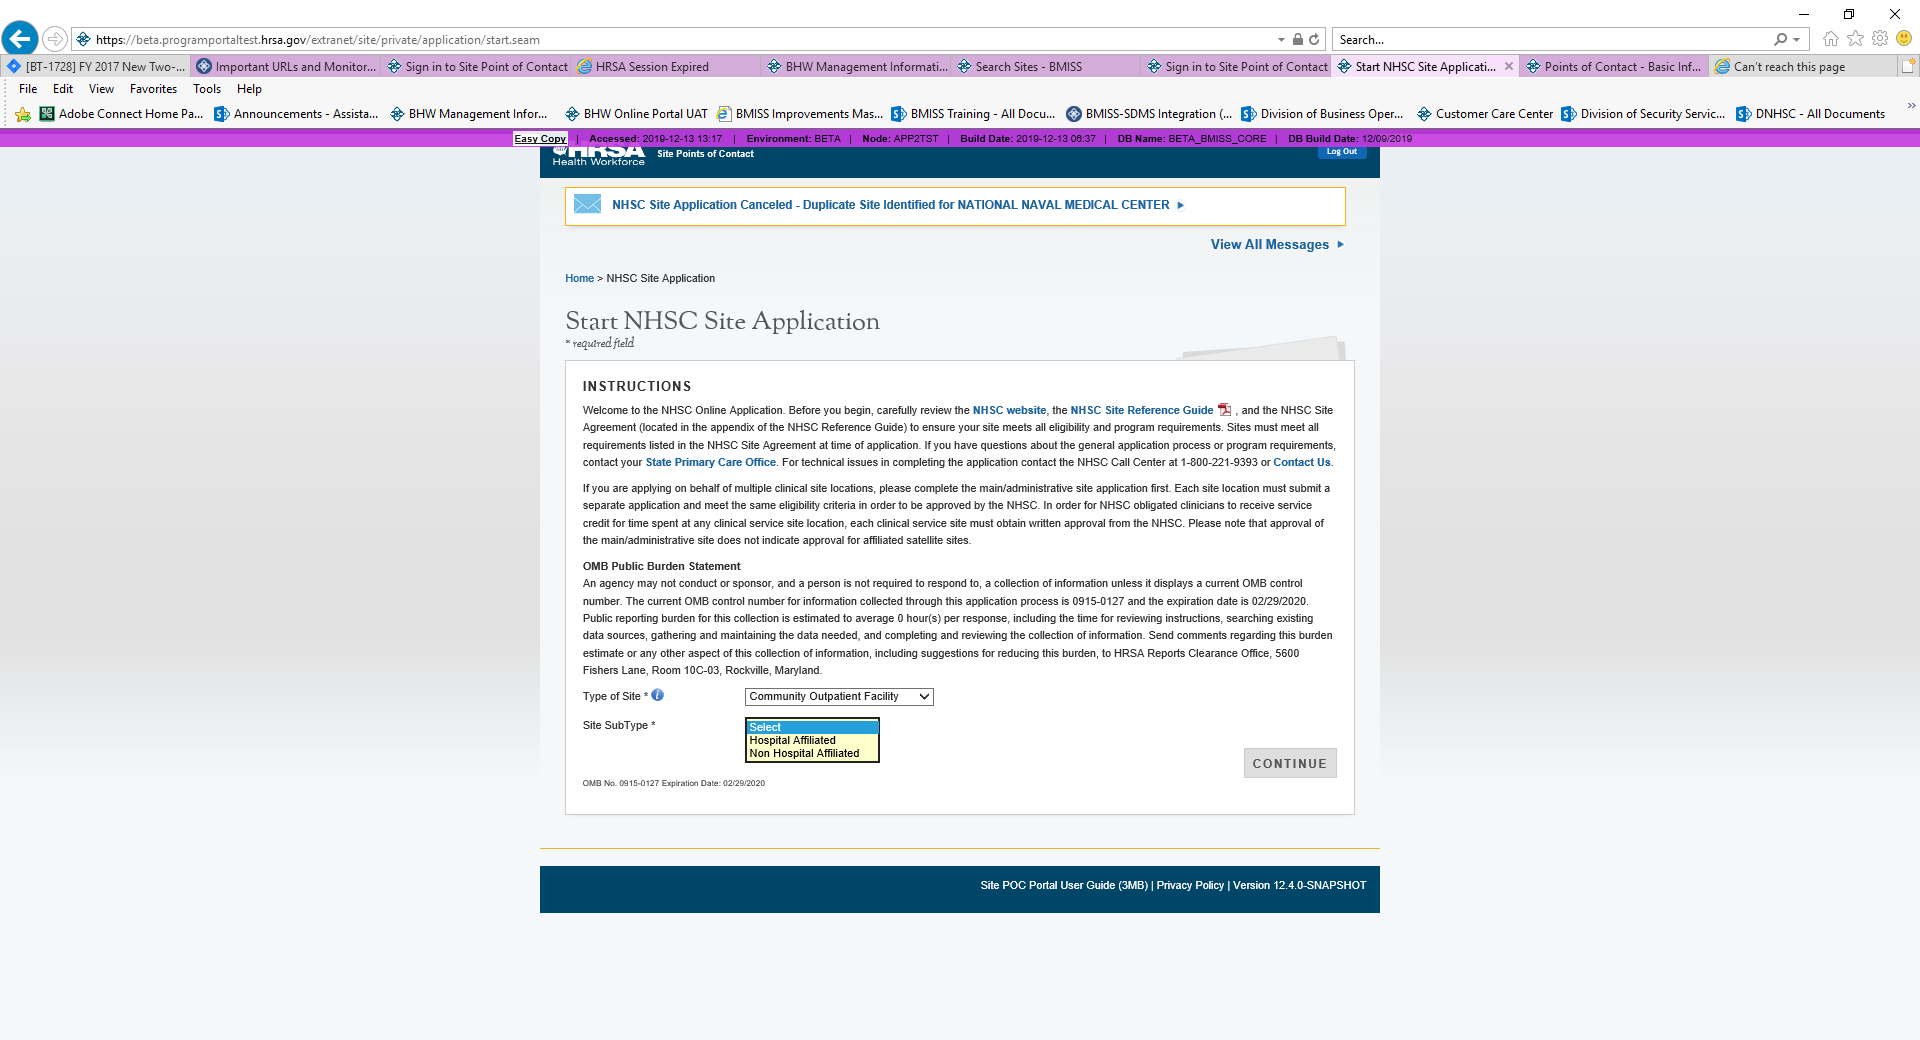1920x1040 pixels.
Task: Switch to Search Sites - BMISS tab
Action: tap(1028, 67)
